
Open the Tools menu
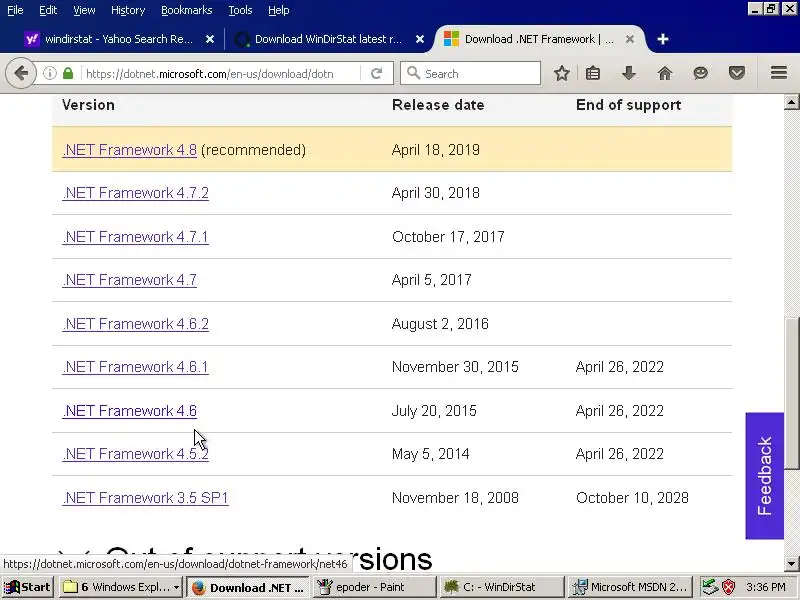(240, 10)
